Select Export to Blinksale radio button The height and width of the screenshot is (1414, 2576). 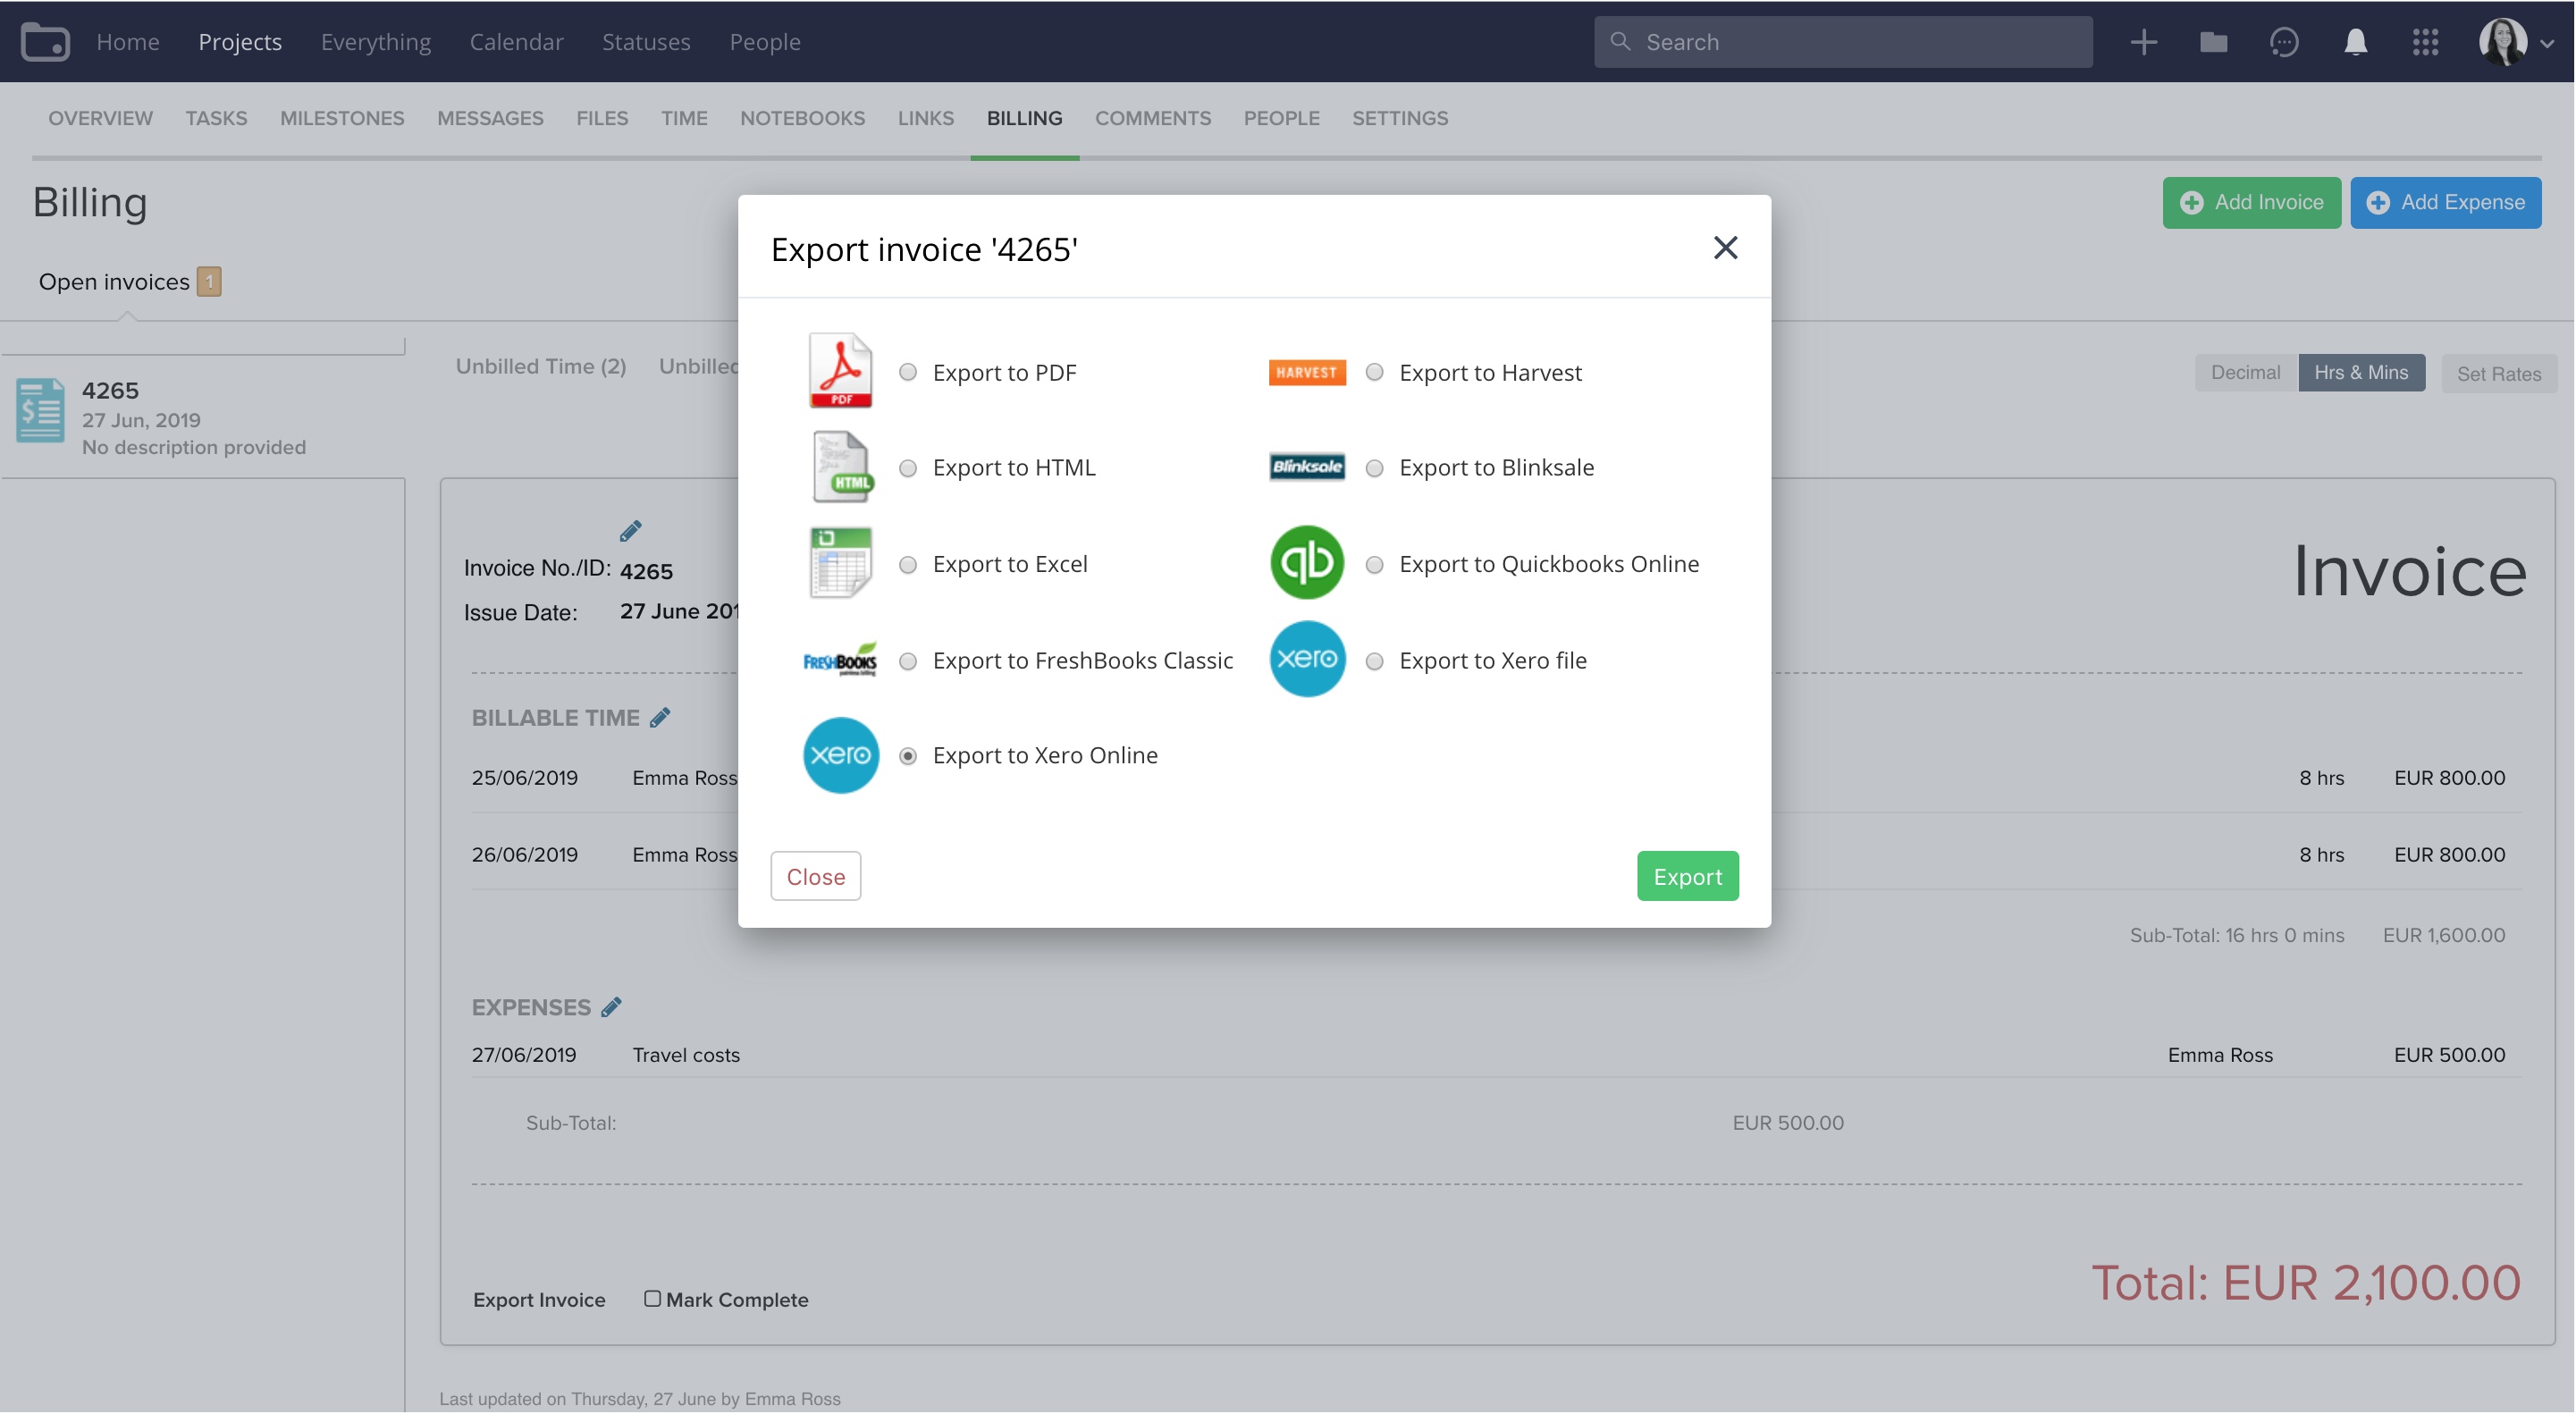pyautogui.click(x=1374, y=468)
